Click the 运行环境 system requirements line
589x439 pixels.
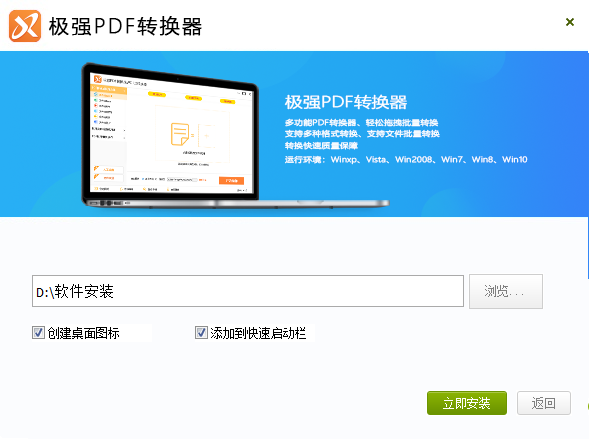point(406,160)
